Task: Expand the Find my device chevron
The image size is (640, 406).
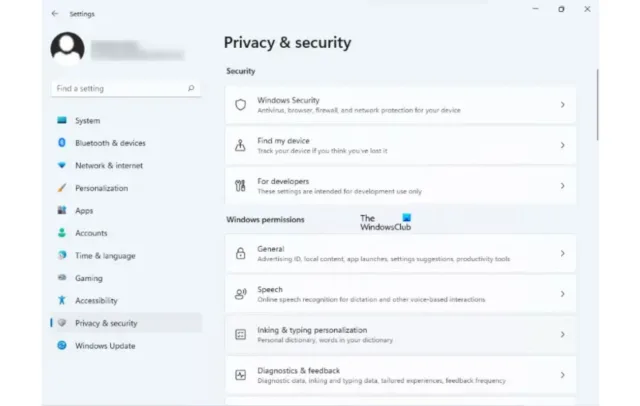Action: [562, 145]
